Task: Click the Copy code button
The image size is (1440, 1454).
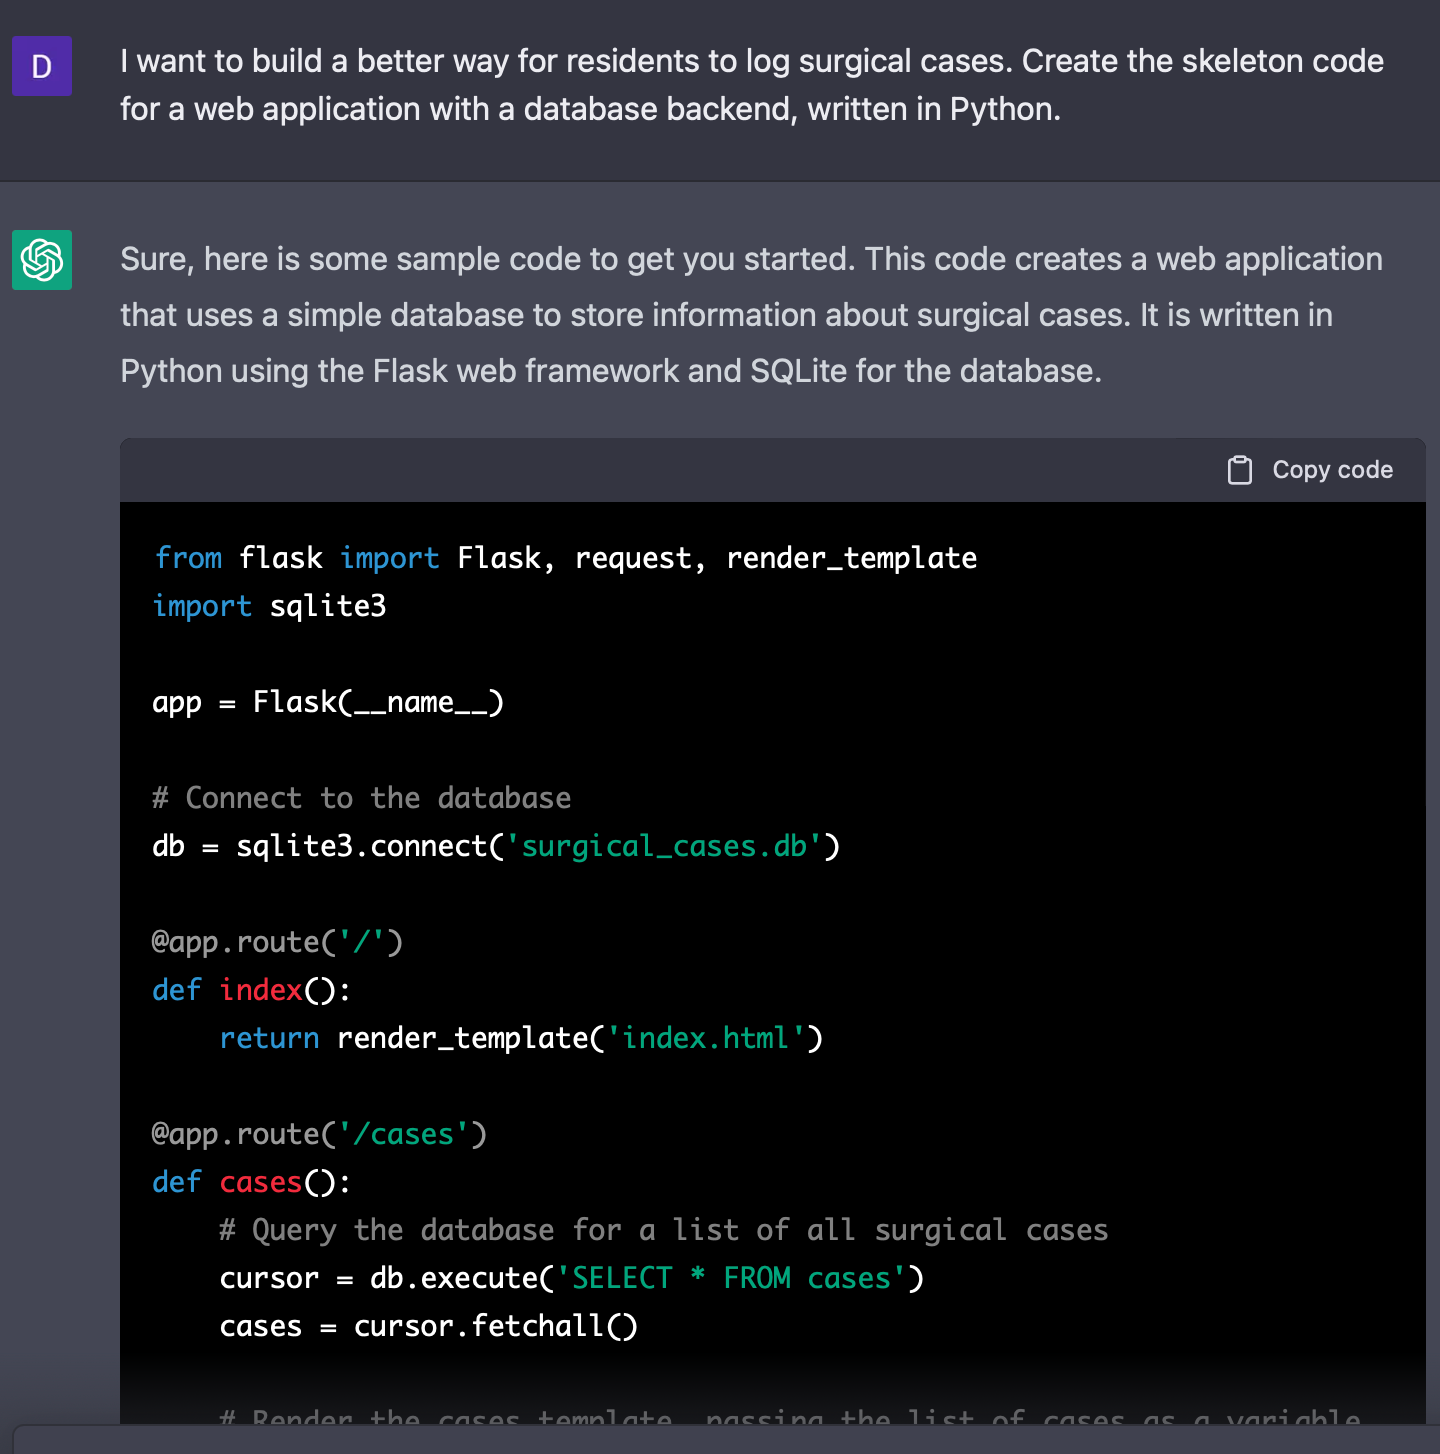Action: pos(1310,470)
